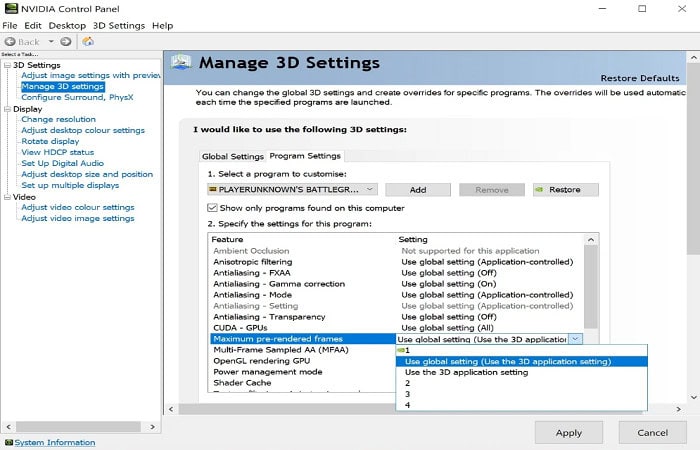
Task: Click the Cancel button
Action: (x=652, y=433)
